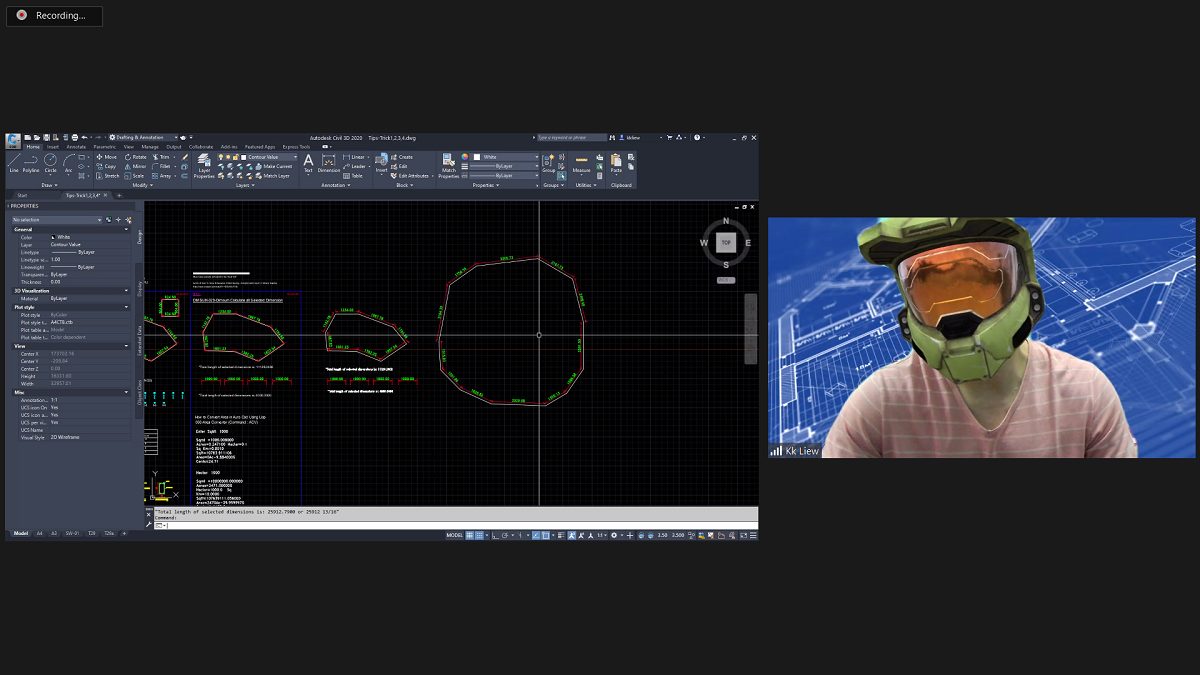The image size is (1200, 675).
Task: Switch to the Start file tab
Action: [22, 195]
